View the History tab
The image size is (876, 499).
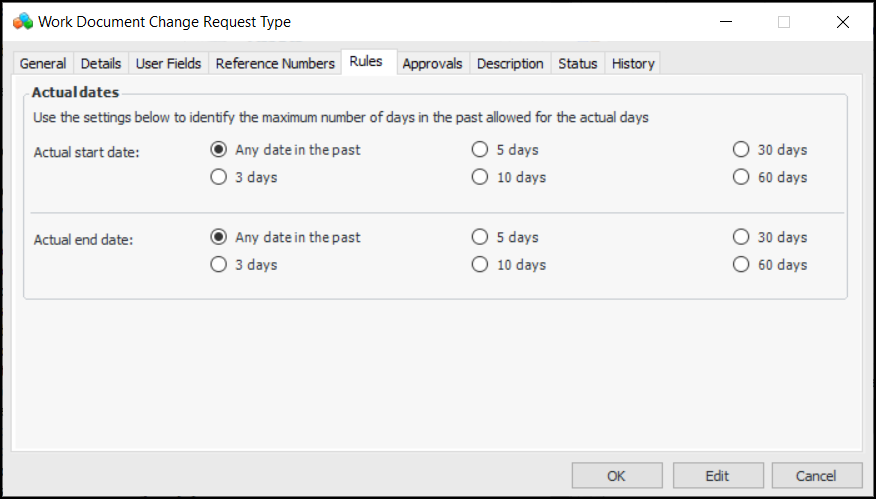pyautogui.click(x=633, y=63)
